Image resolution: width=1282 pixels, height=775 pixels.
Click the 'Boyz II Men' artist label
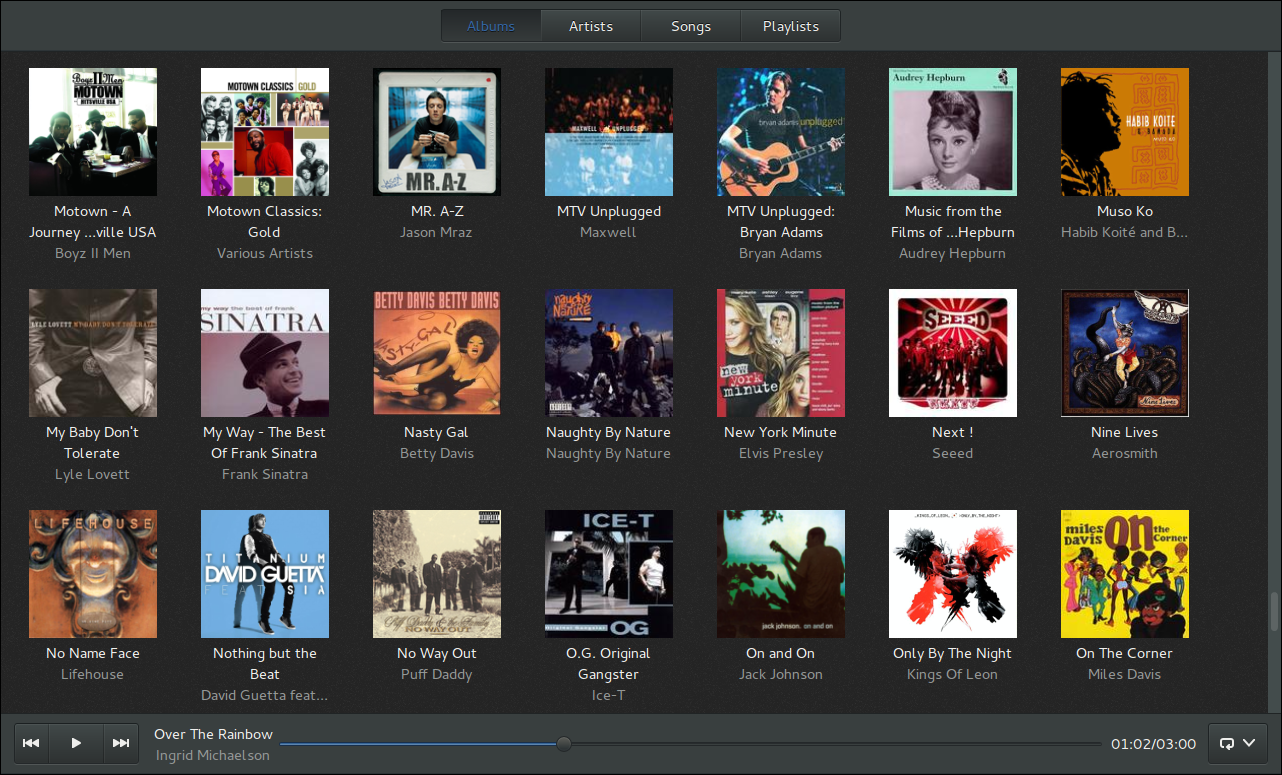(93, 253)
